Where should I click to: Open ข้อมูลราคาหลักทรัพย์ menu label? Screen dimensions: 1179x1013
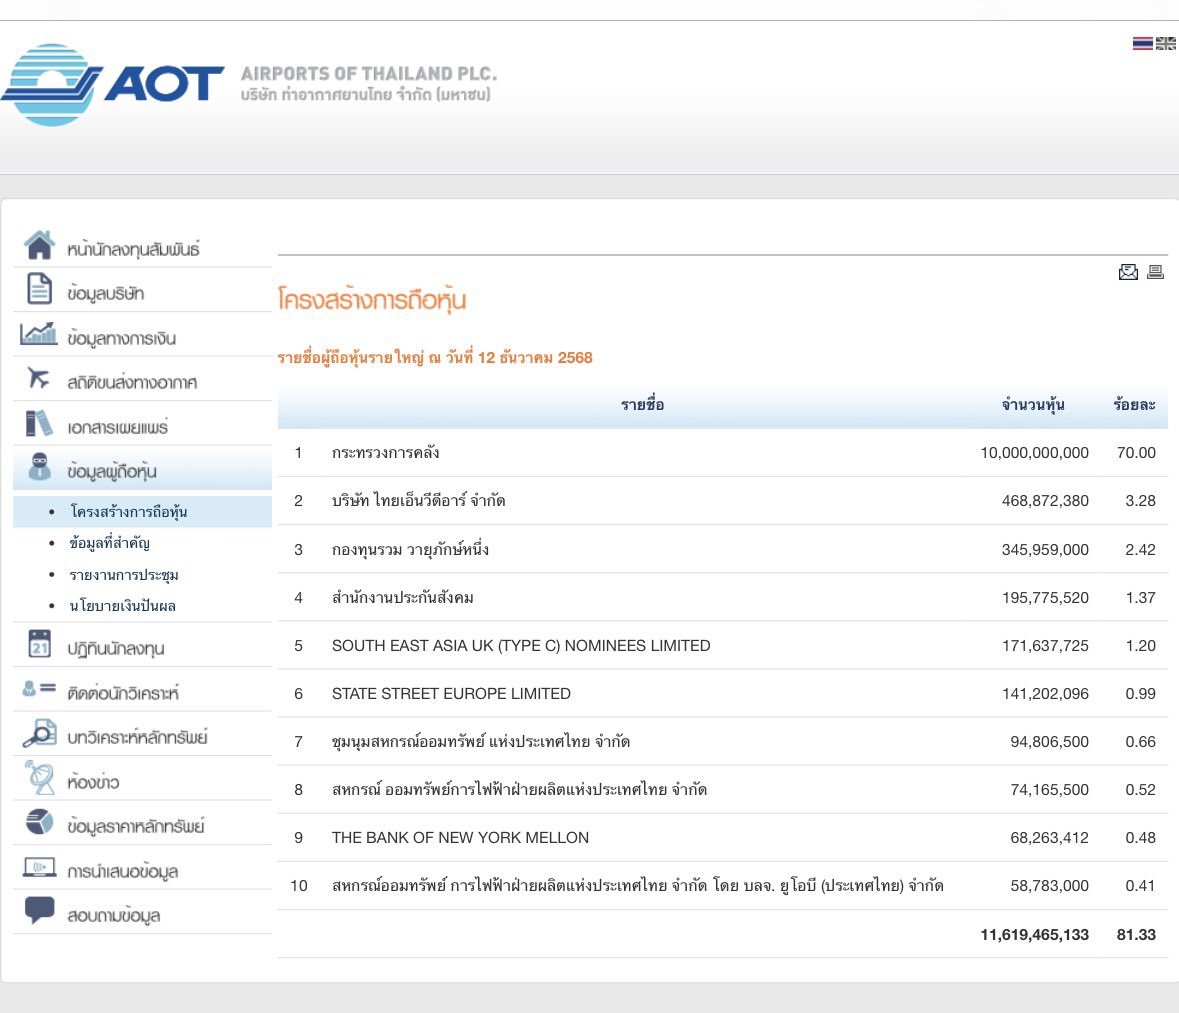coord(136,826)
